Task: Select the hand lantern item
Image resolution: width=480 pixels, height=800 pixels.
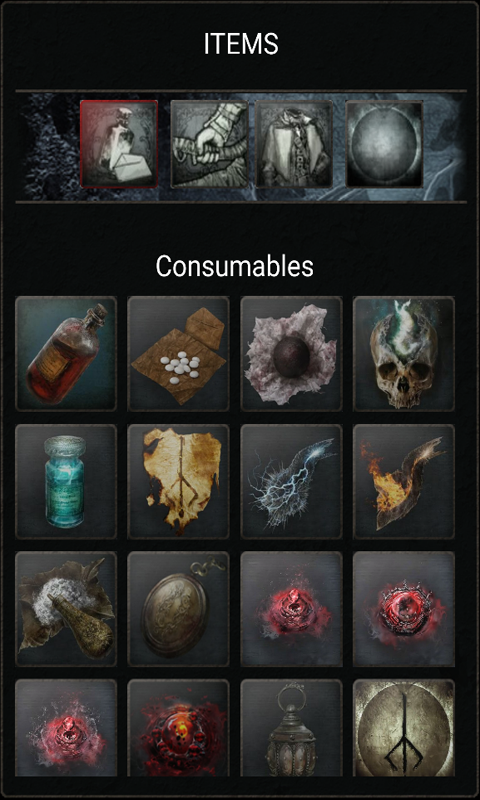Action: pos(291,728)
